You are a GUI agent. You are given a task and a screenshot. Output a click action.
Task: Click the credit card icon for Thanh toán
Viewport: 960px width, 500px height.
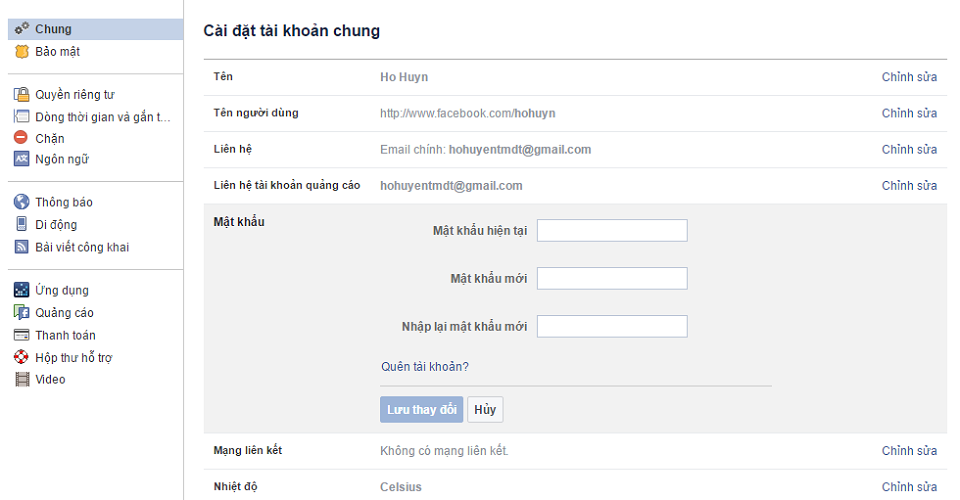pos(21,335)
